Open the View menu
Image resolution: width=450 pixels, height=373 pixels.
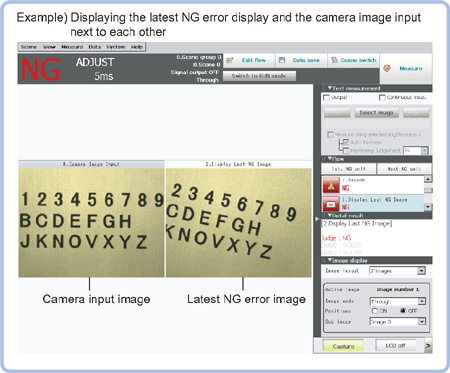49,47
